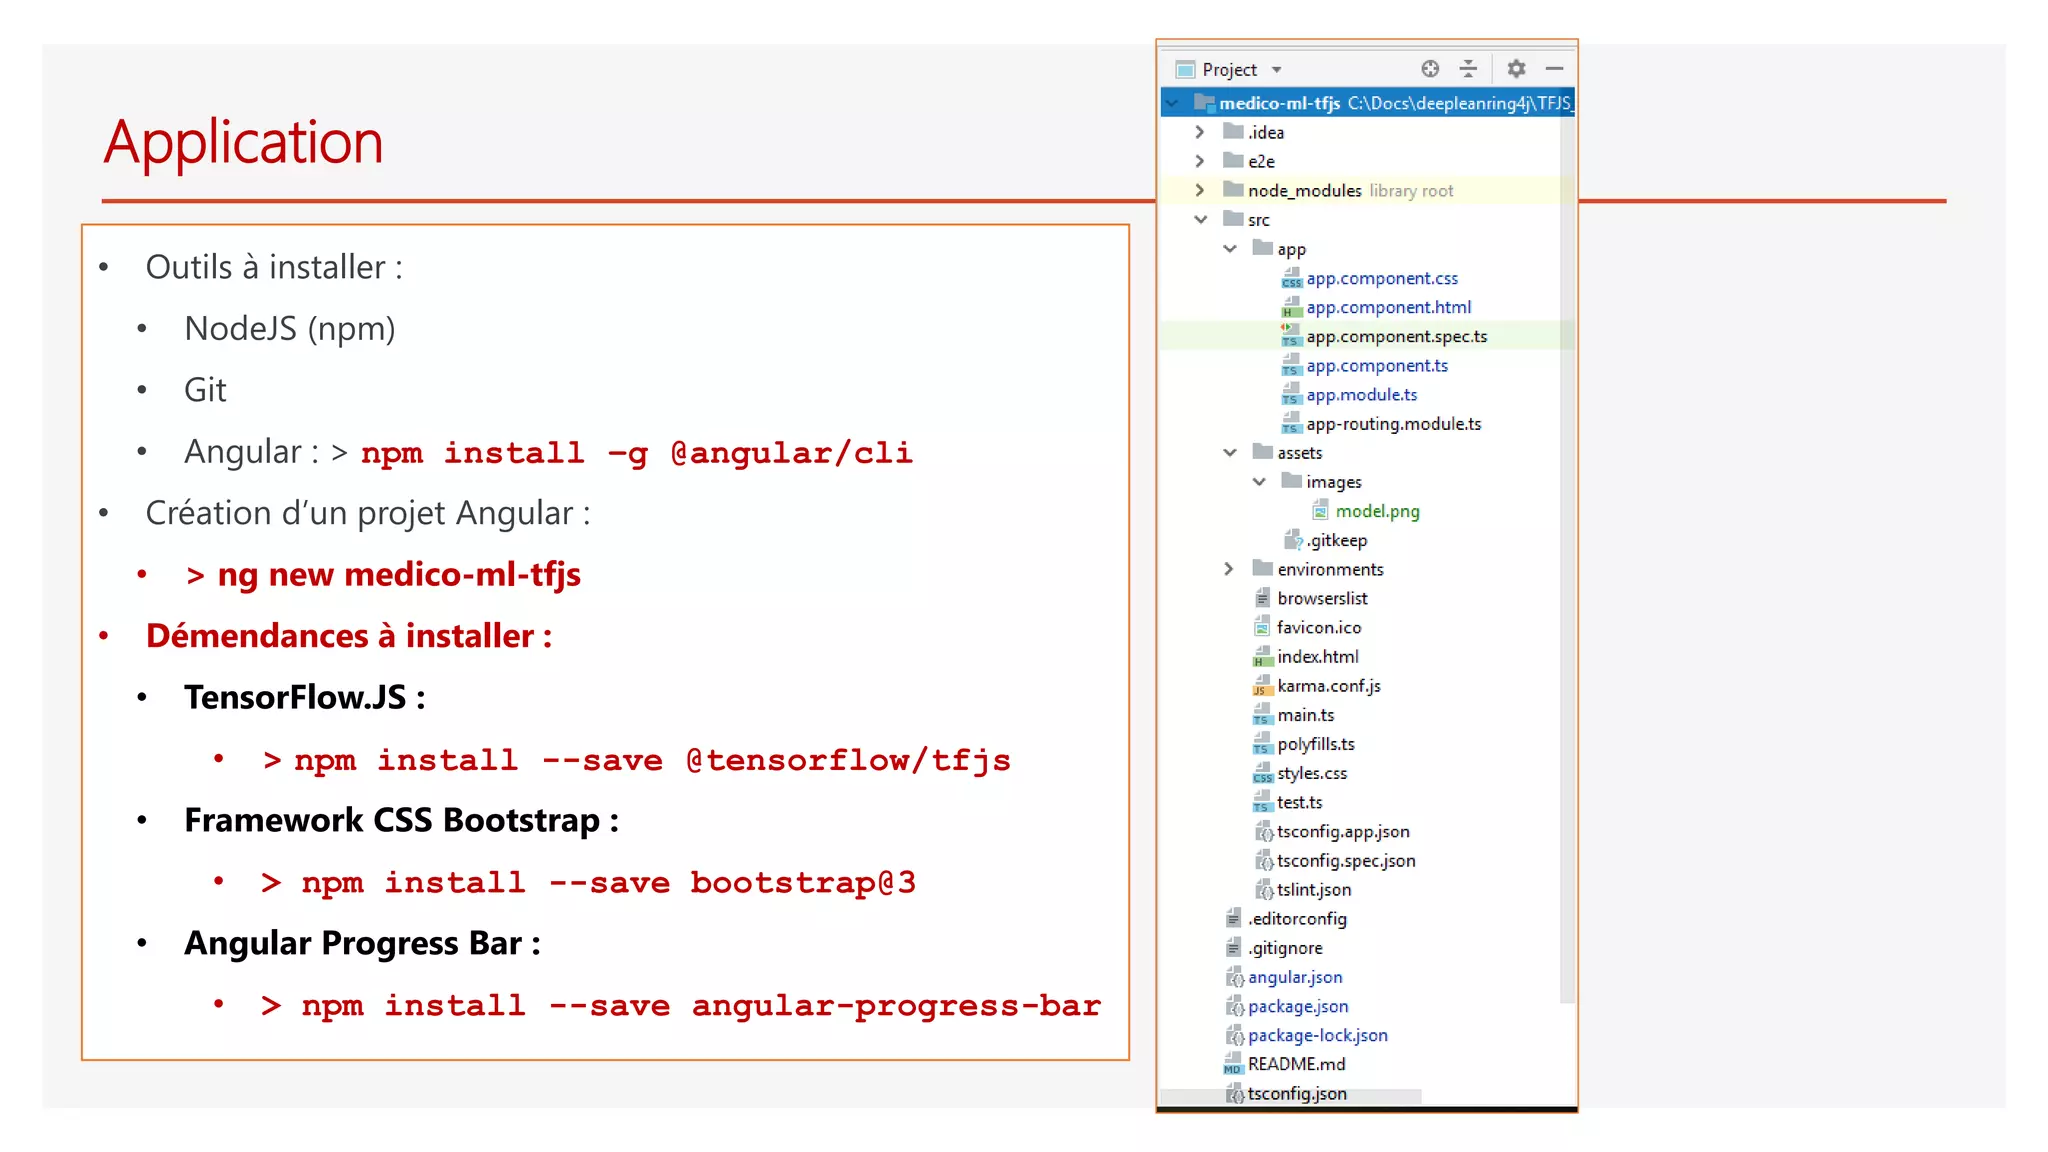
Task: Expand the environments folder
Action: pos(1229,569)
